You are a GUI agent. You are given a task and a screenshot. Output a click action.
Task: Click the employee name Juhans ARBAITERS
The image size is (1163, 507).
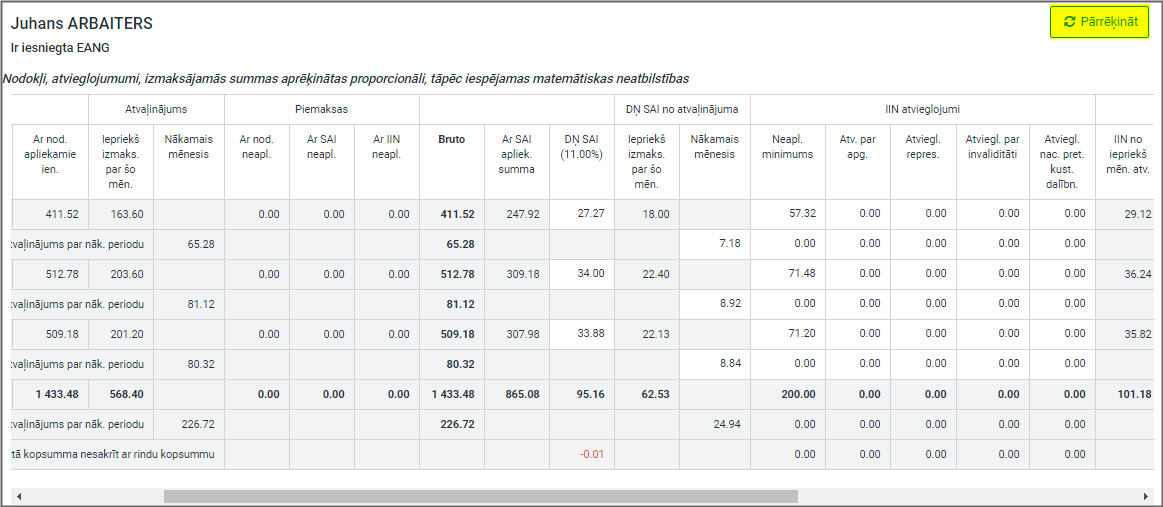[82, 24]
